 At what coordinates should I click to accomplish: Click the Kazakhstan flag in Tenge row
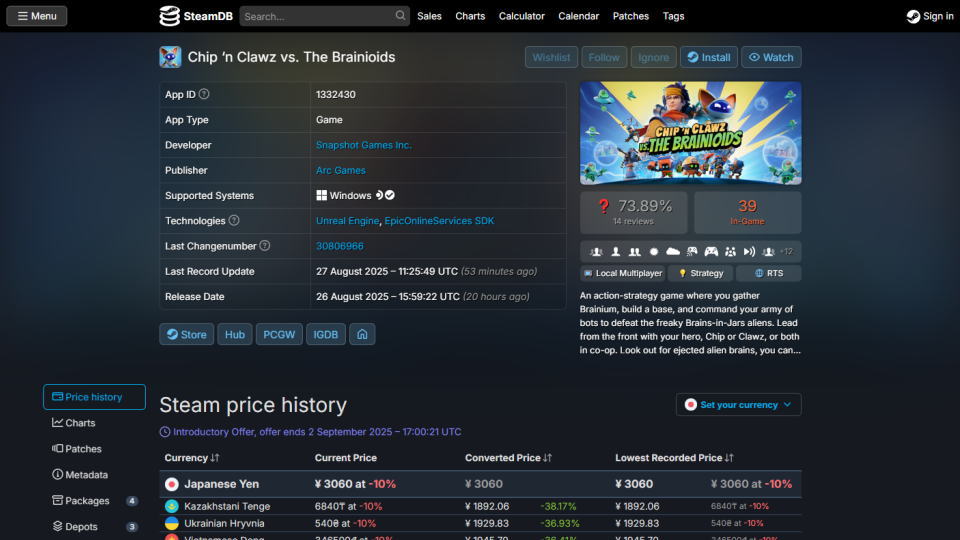pyautogui.click(x=171, y=506)
